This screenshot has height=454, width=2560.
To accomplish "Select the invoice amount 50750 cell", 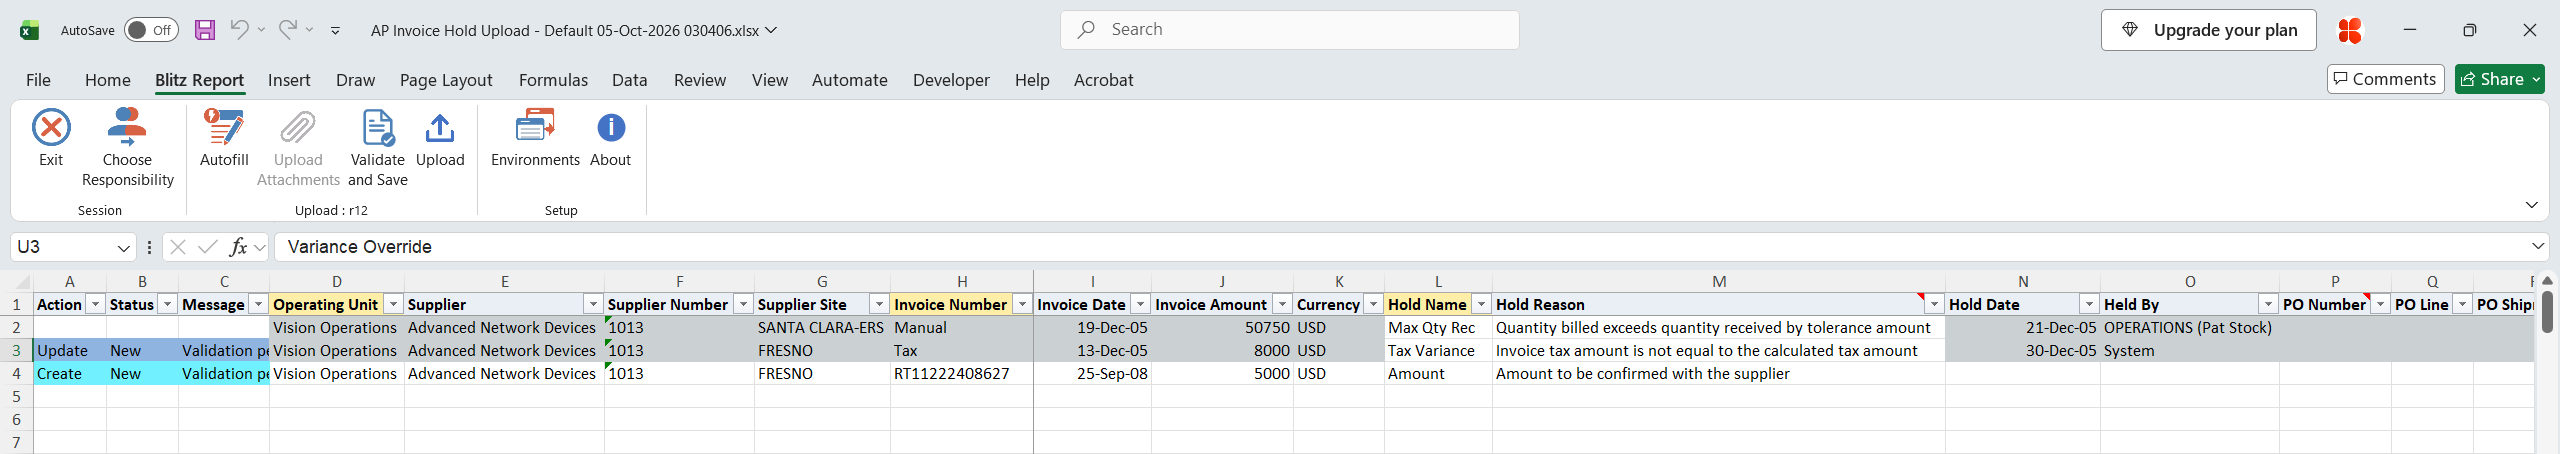I will pyautogui.click(x=1222, y=327).
